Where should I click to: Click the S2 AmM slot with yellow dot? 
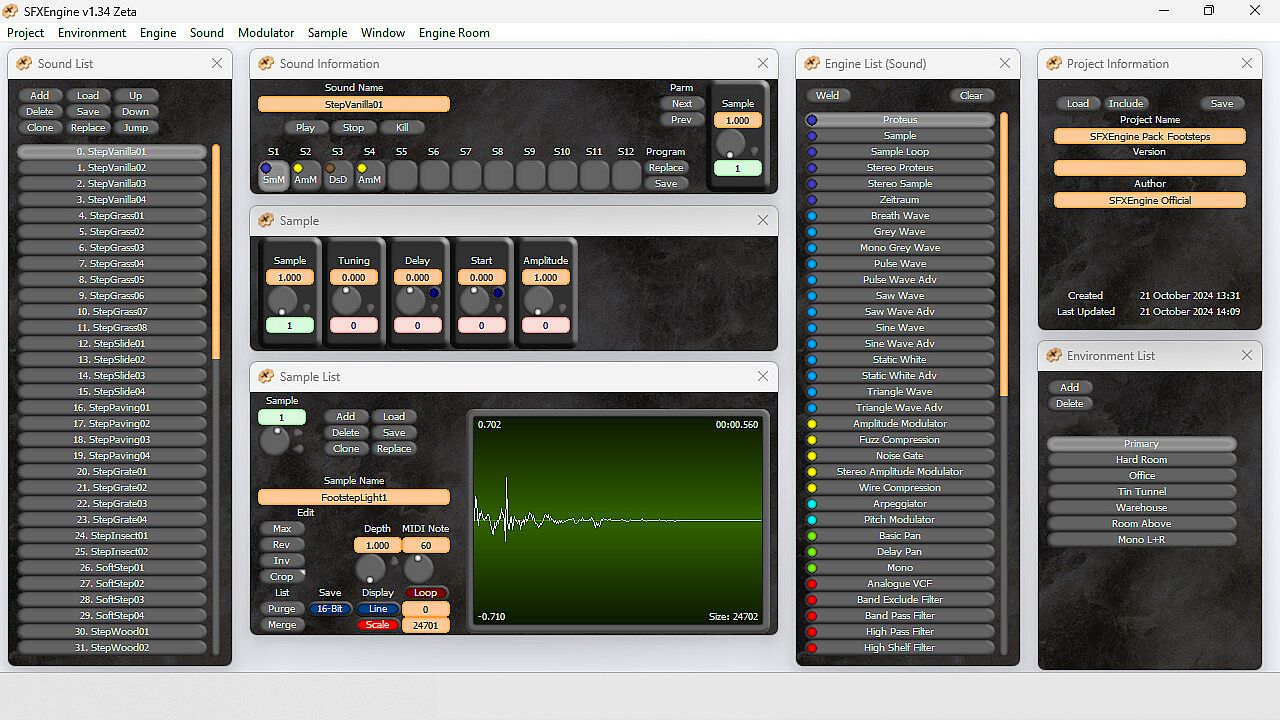click(x=305, y=176)
